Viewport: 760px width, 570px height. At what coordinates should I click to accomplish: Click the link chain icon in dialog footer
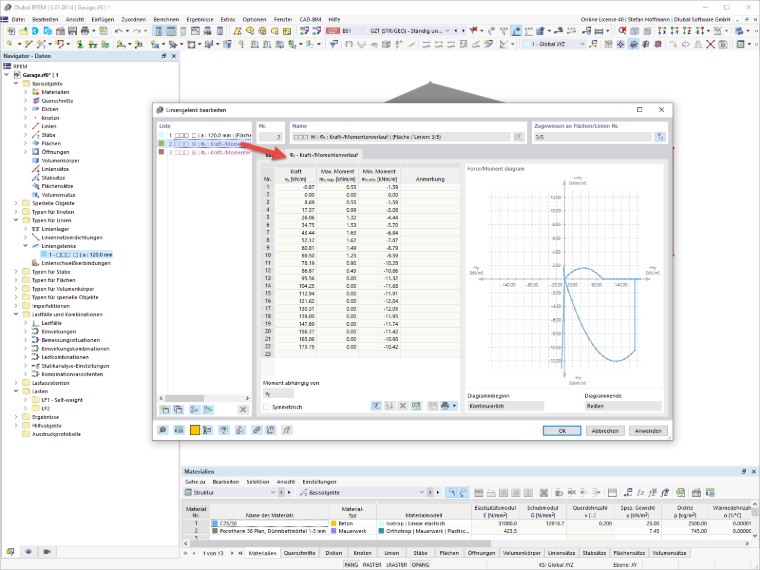click(256, 430)
